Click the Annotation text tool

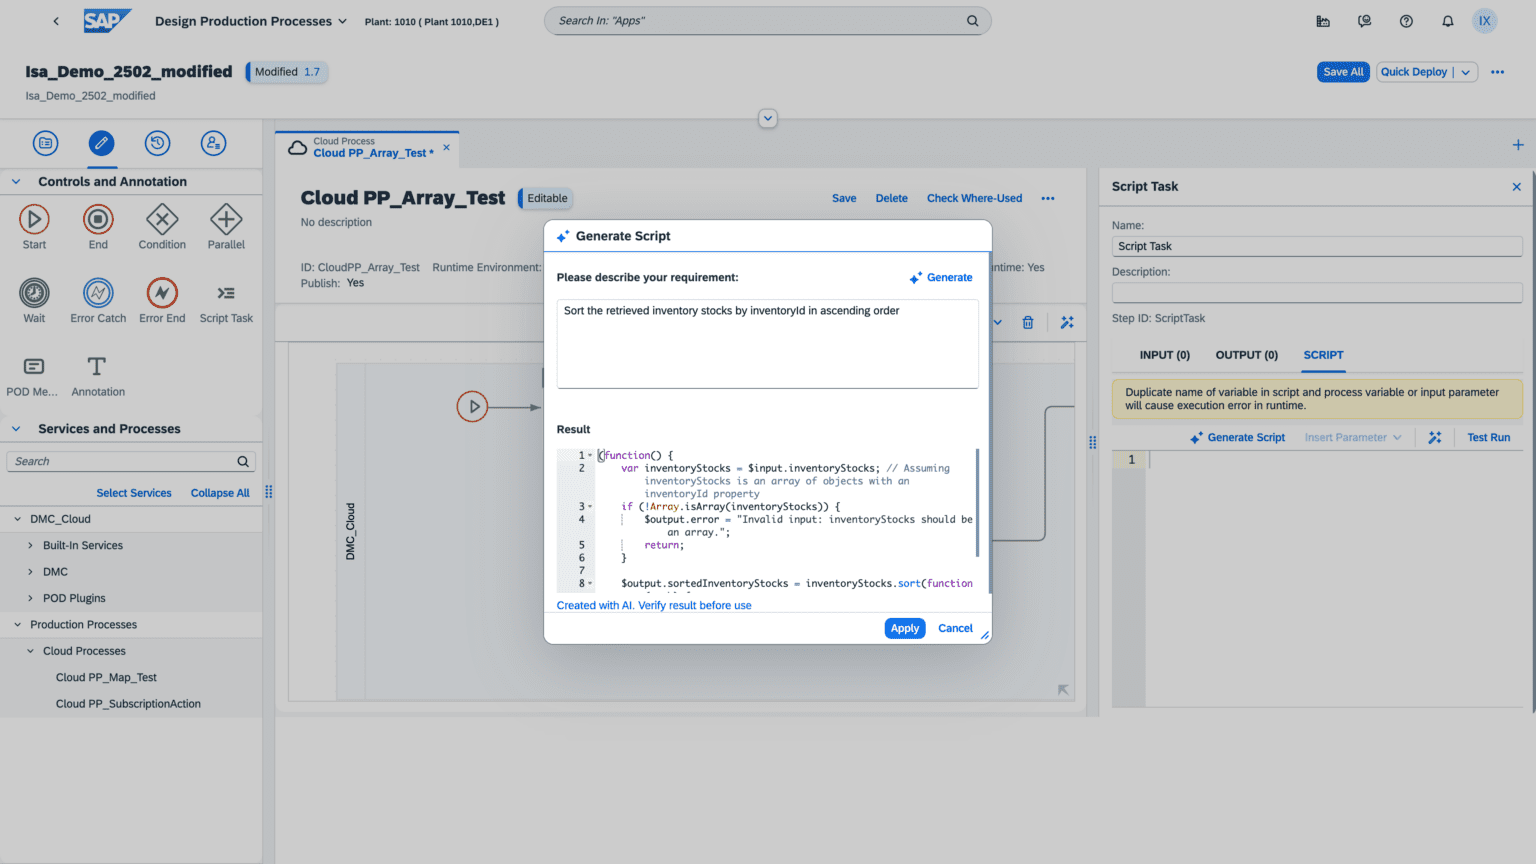(97, 367)
